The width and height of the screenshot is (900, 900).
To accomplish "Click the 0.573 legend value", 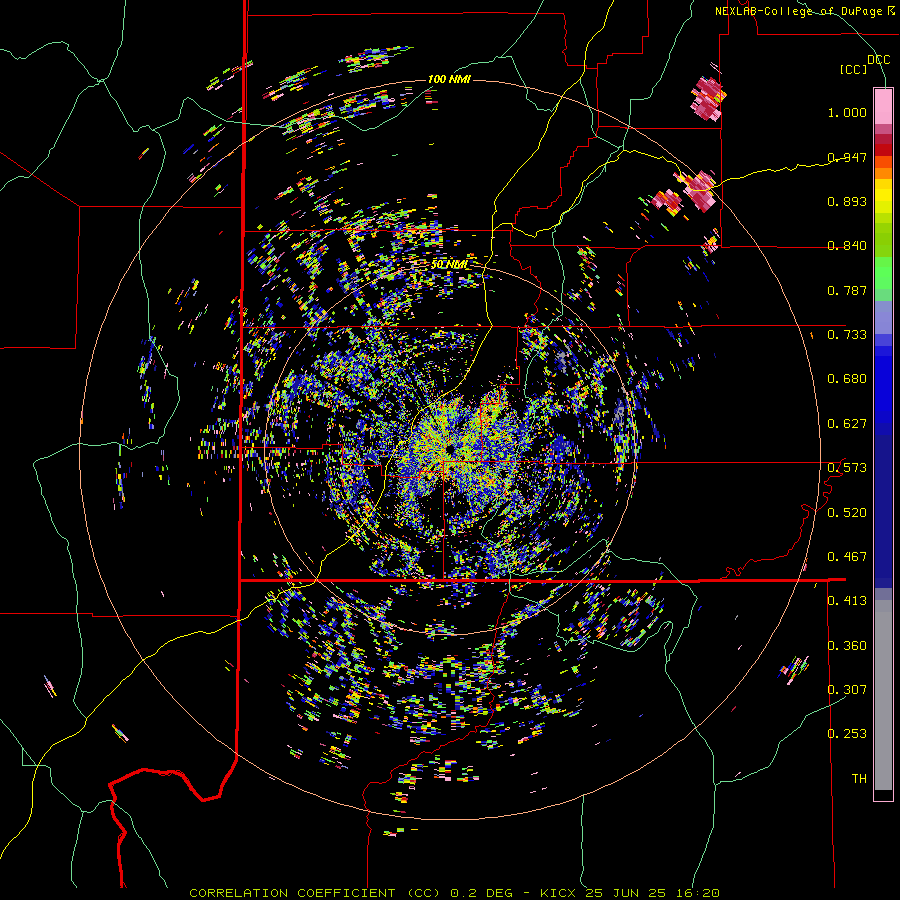I will (847, 468).
